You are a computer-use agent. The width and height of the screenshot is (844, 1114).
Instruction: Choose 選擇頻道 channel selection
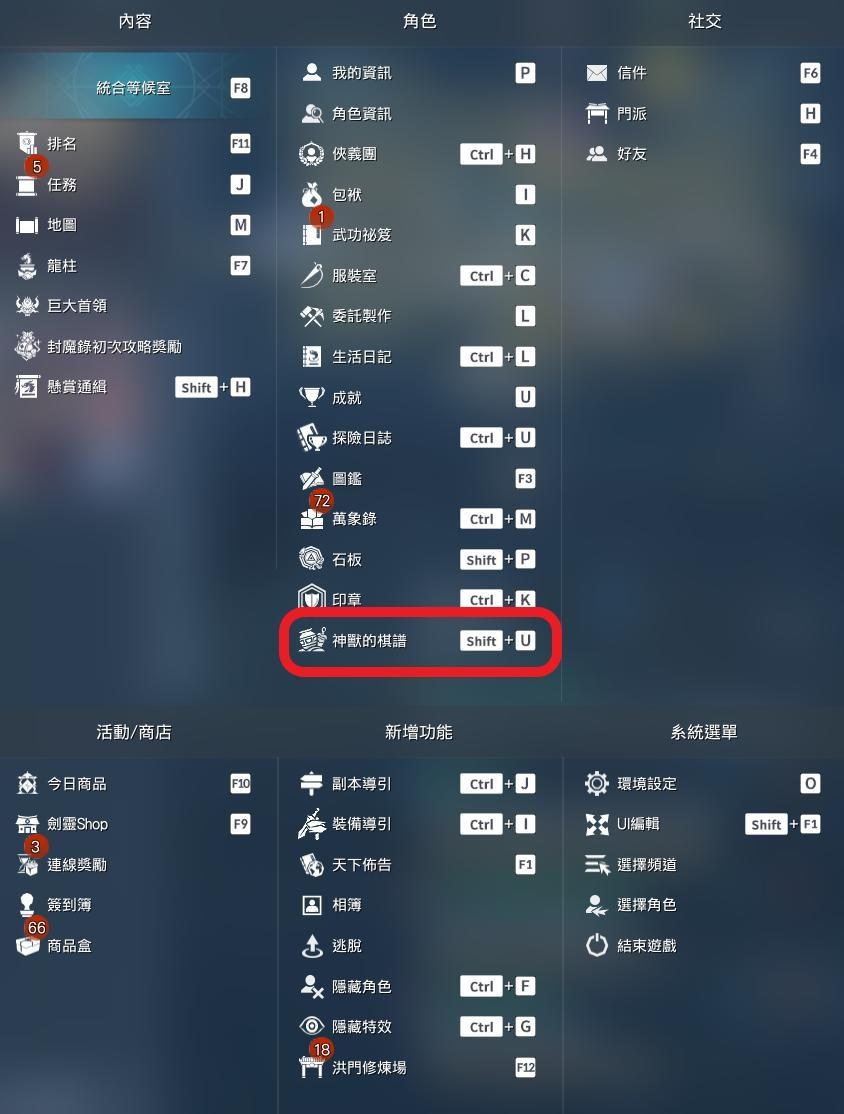pyautogui.click(x=703, y=864)
